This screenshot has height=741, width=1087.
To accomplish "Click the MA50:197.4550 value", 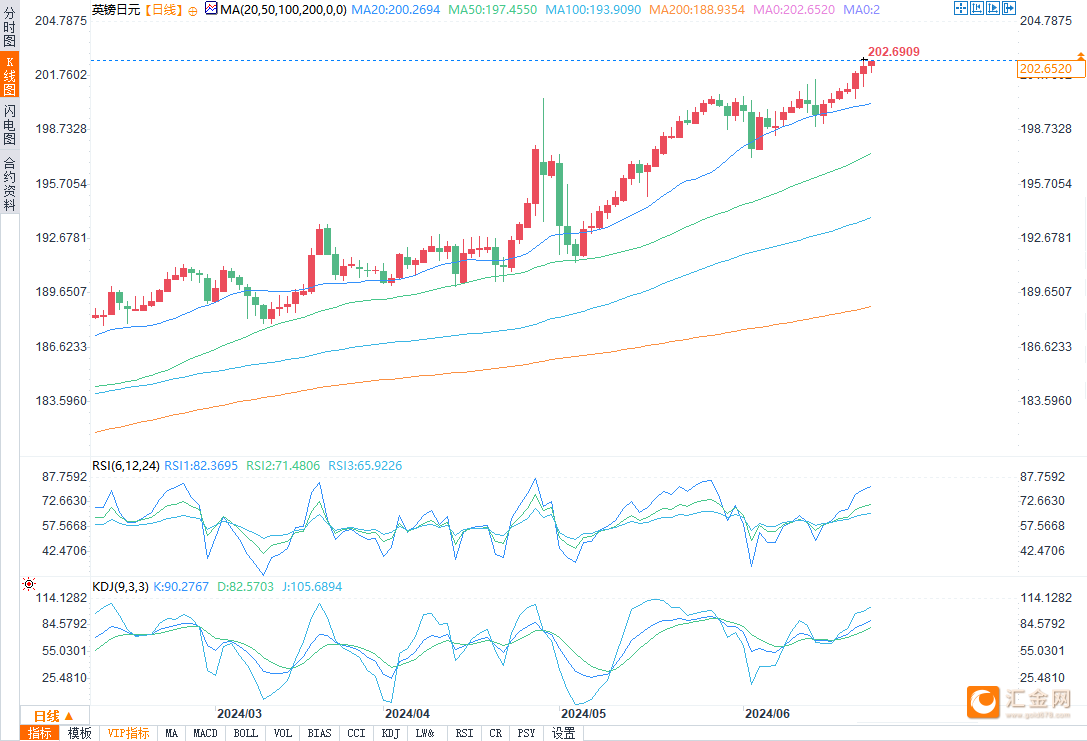I will coord(492,10).
